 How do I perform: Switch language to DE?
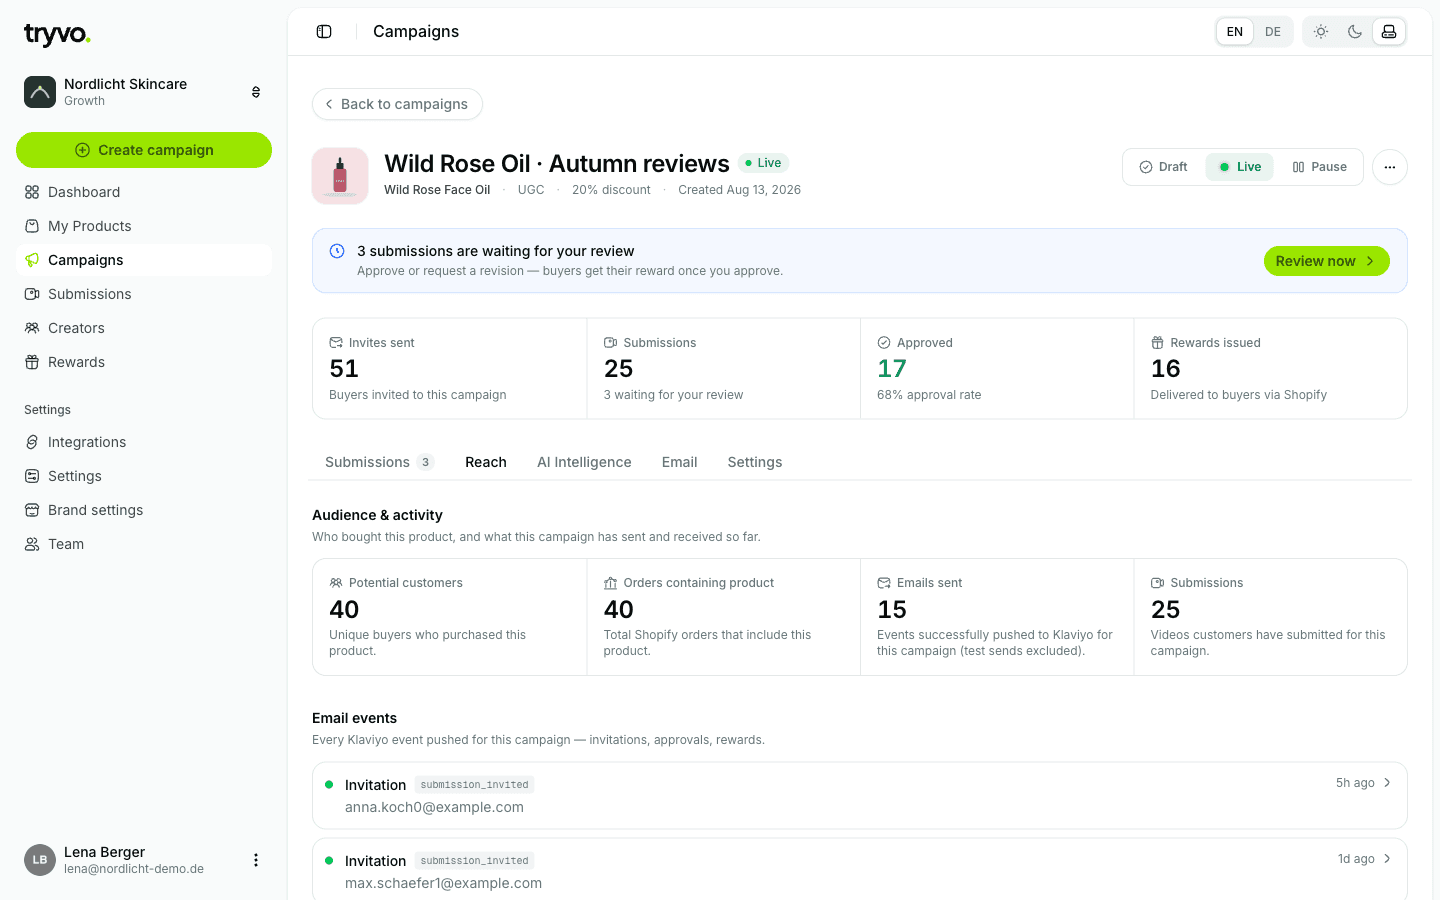pyautogui.click(x=1273, y=32)
